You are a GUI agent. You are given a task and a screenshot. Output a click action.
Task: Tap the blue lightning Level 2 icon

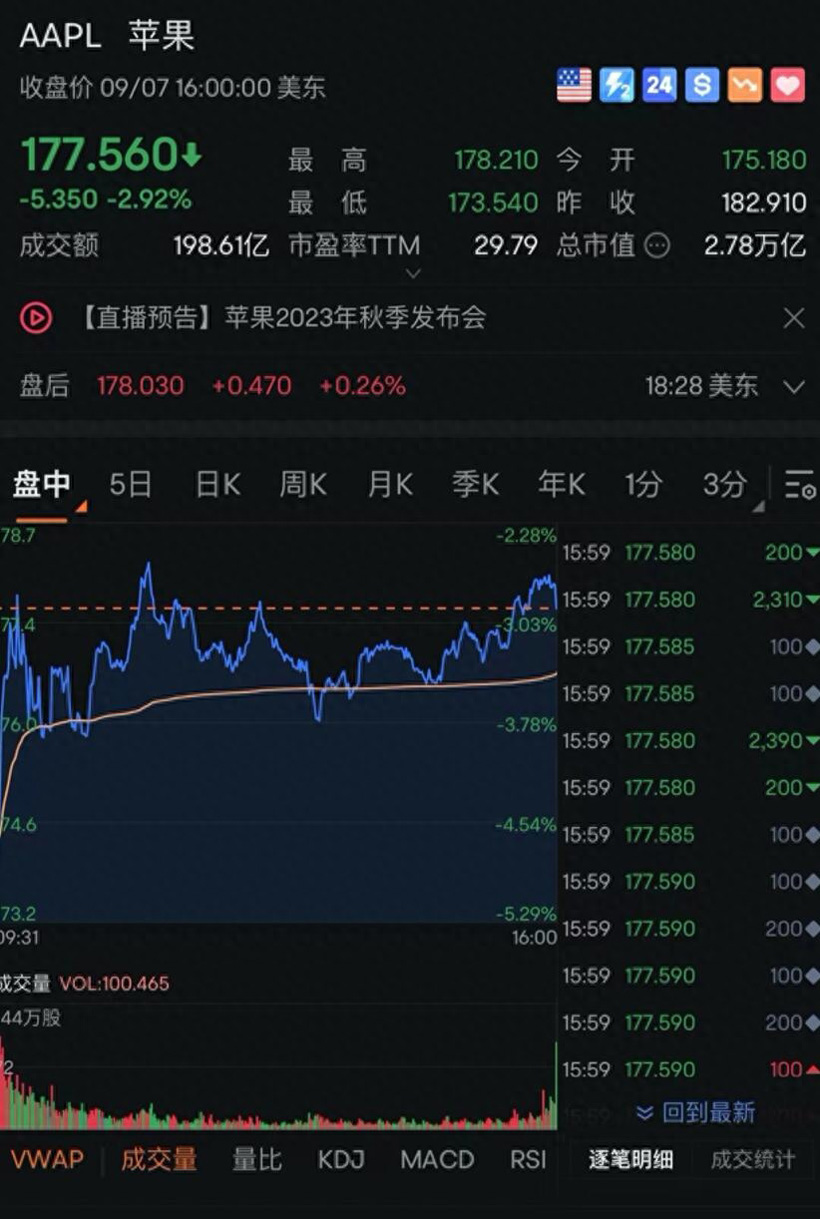(x=617, y=85)
